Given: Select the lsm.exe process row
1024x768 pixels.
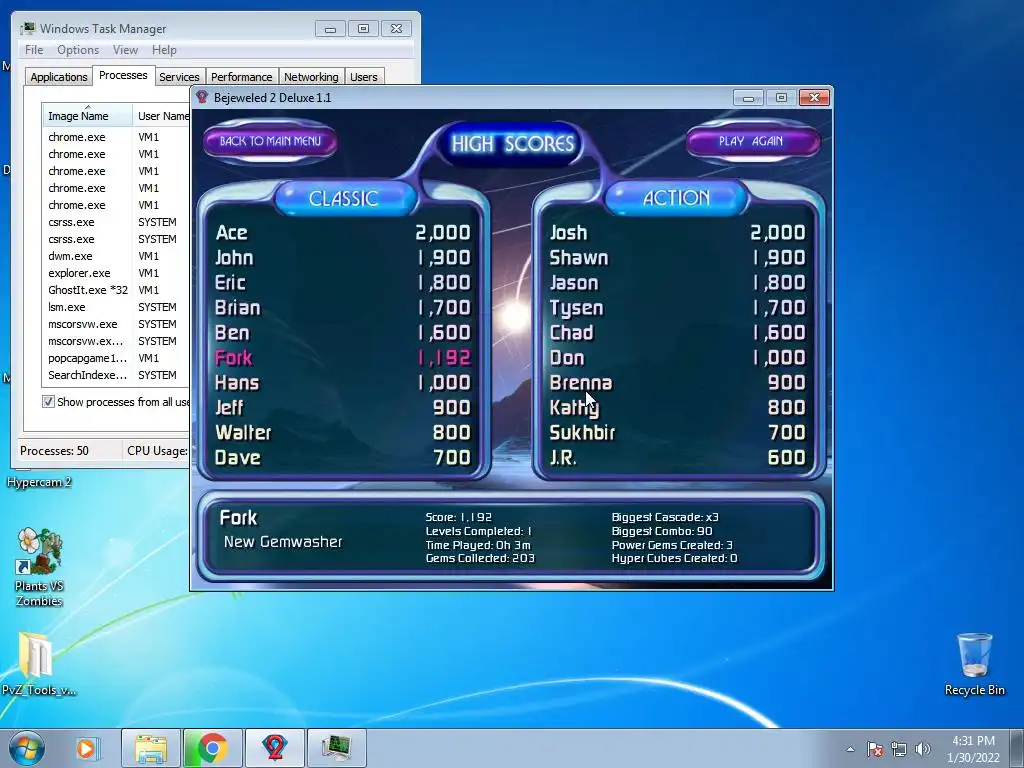Looking at the screenshot, I should coord(116,307).
